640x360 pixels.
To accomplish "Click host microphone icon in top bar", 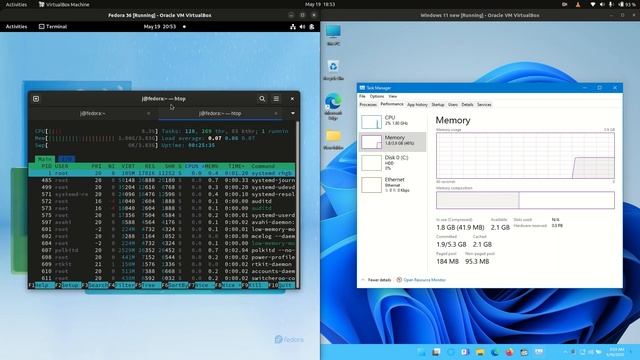I will click(611, 4).
